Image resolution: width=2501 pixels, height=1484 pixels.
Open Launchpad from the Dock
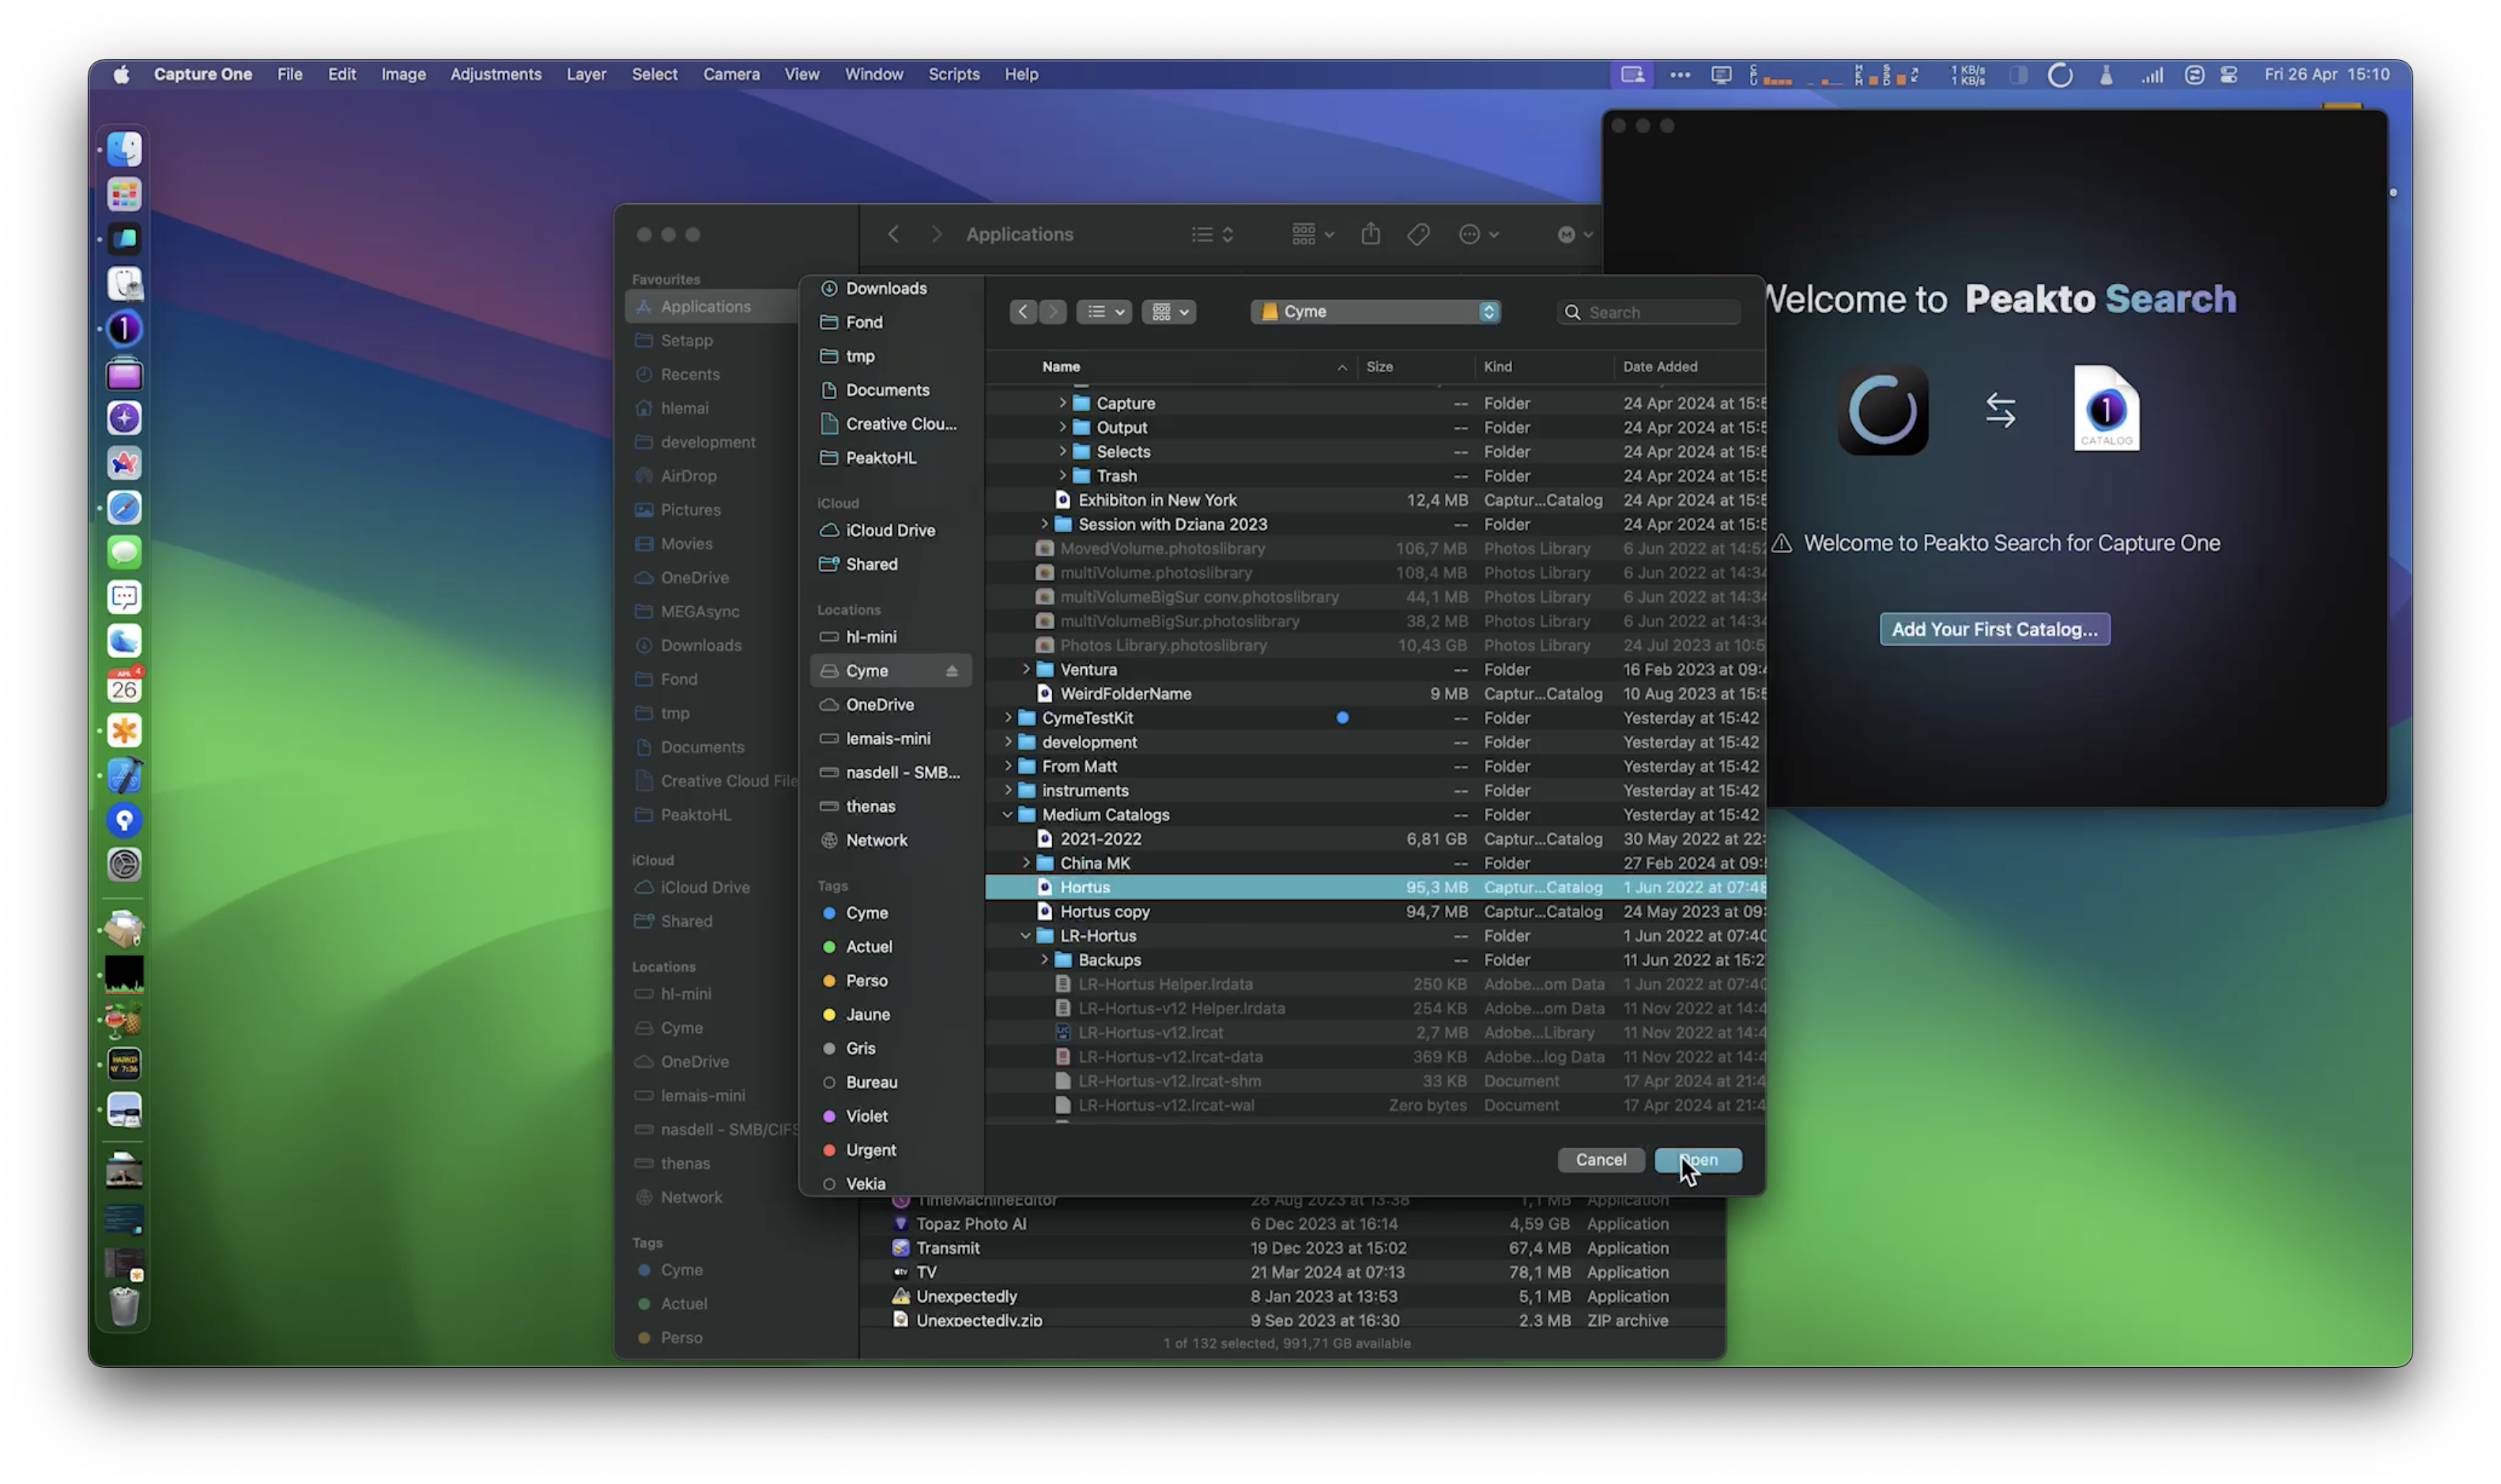(124, 194)
